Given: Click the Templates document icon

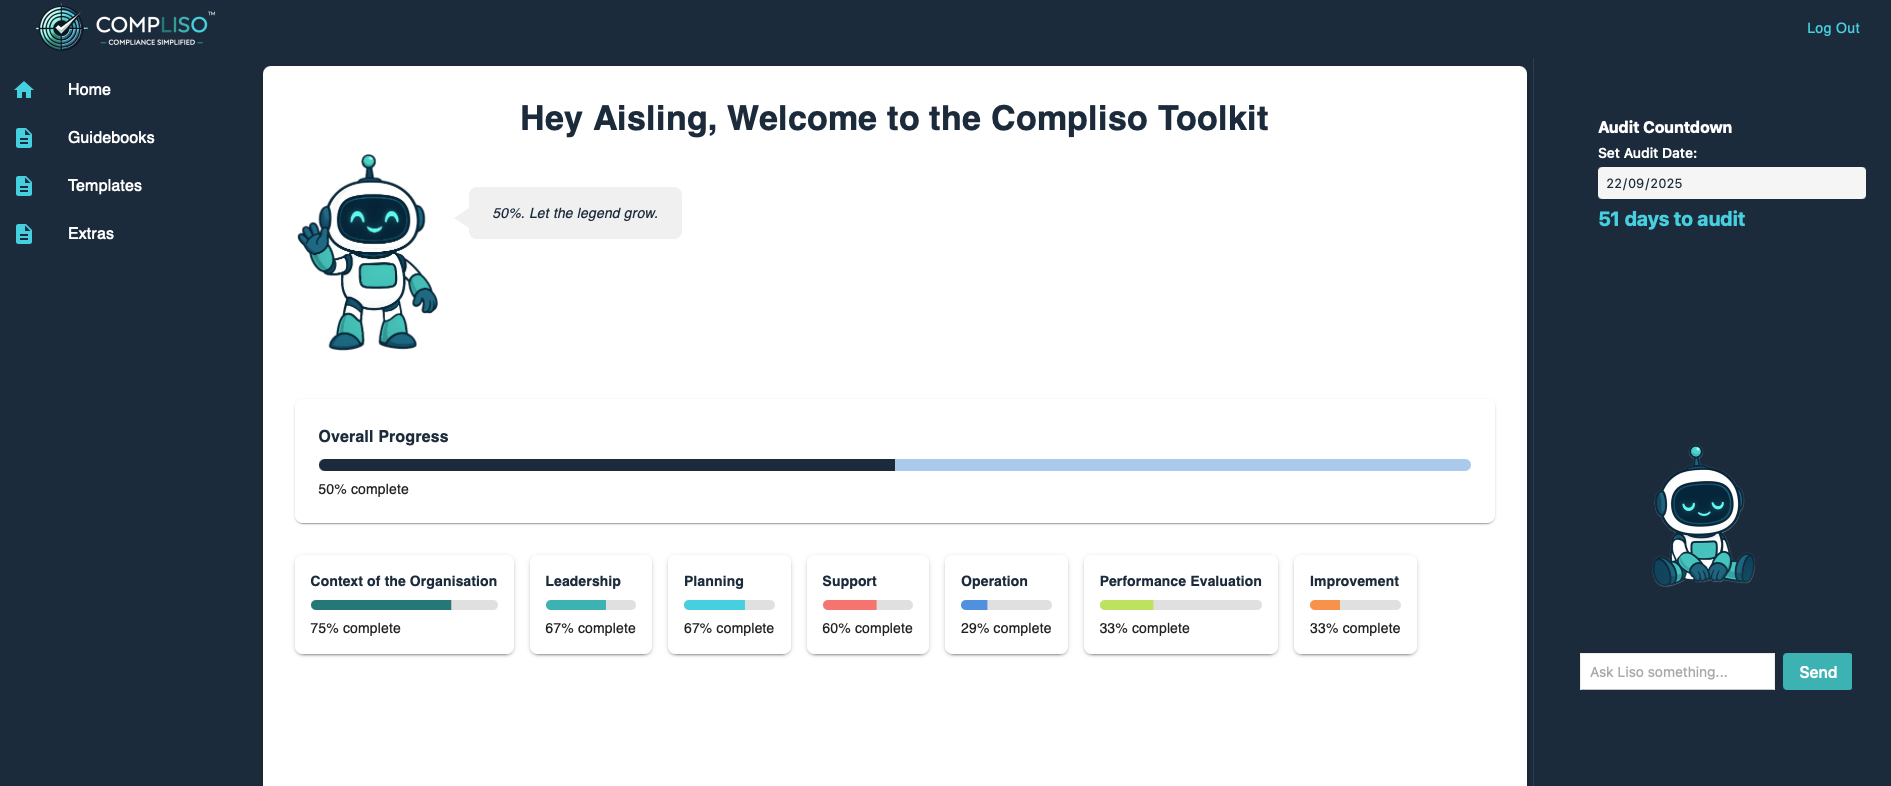Looking at the screenshot, I should (24, 186).
